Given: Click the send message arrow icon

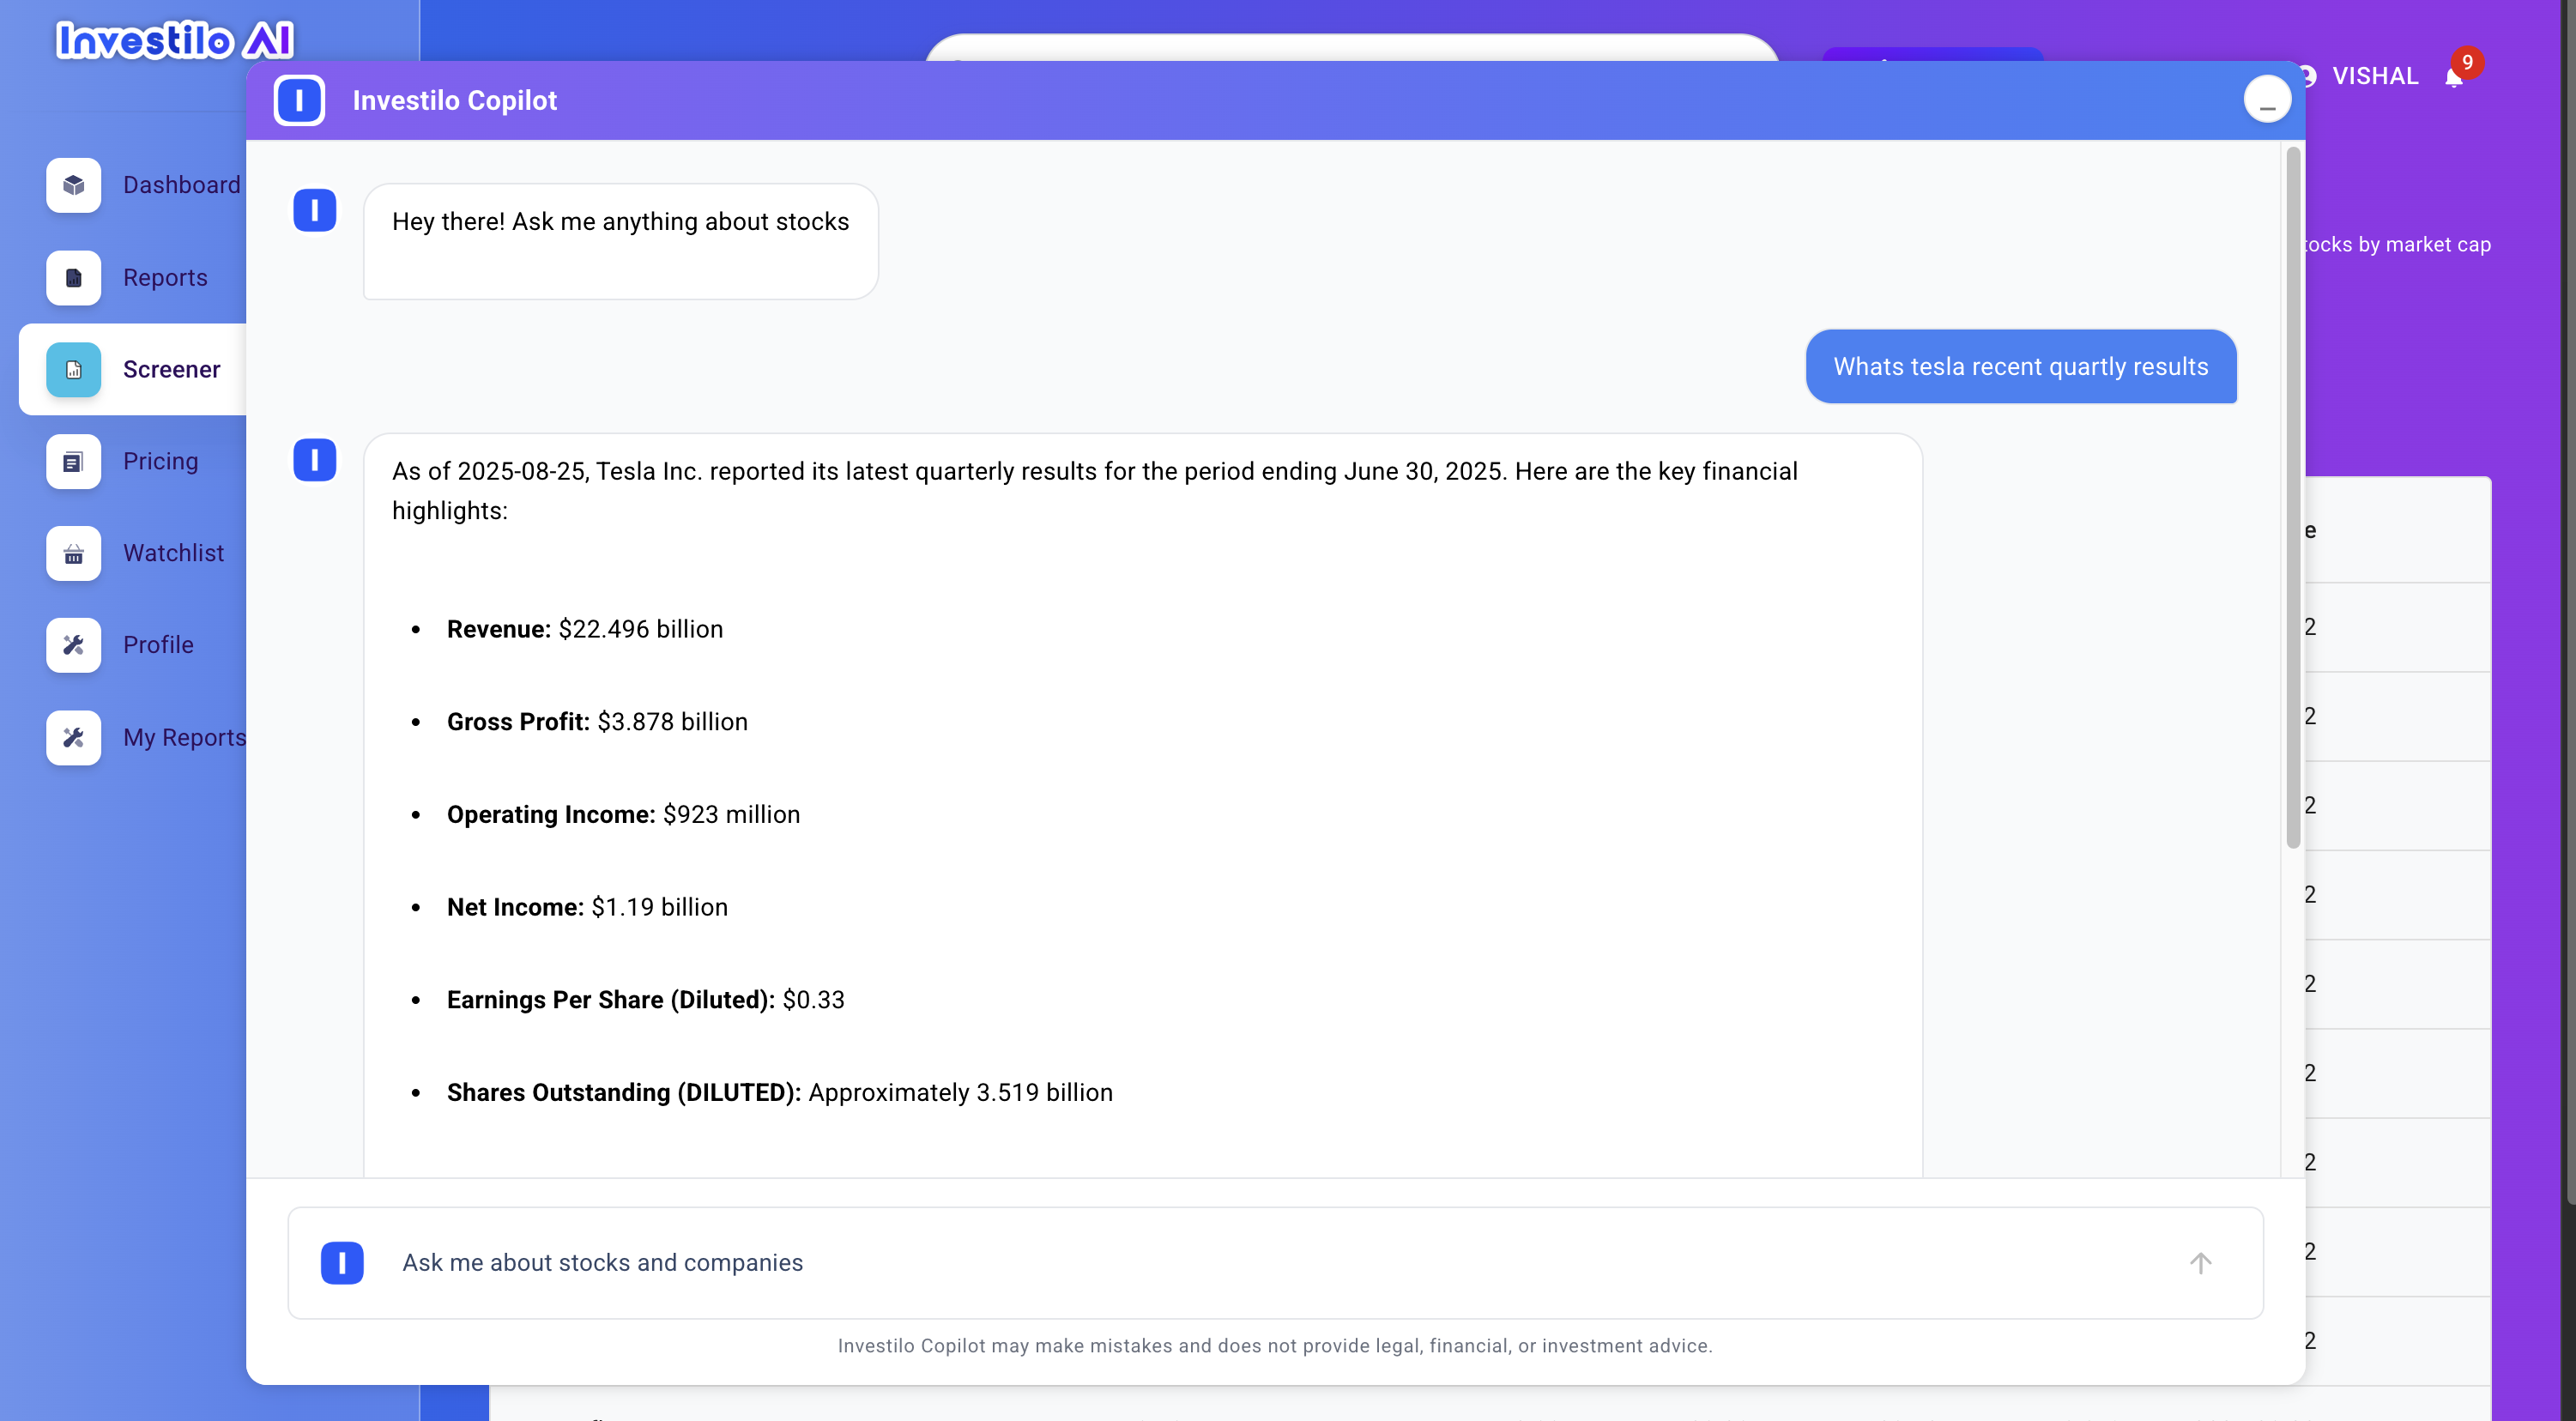Looking at the screenshot, I should point(2200,1263).
